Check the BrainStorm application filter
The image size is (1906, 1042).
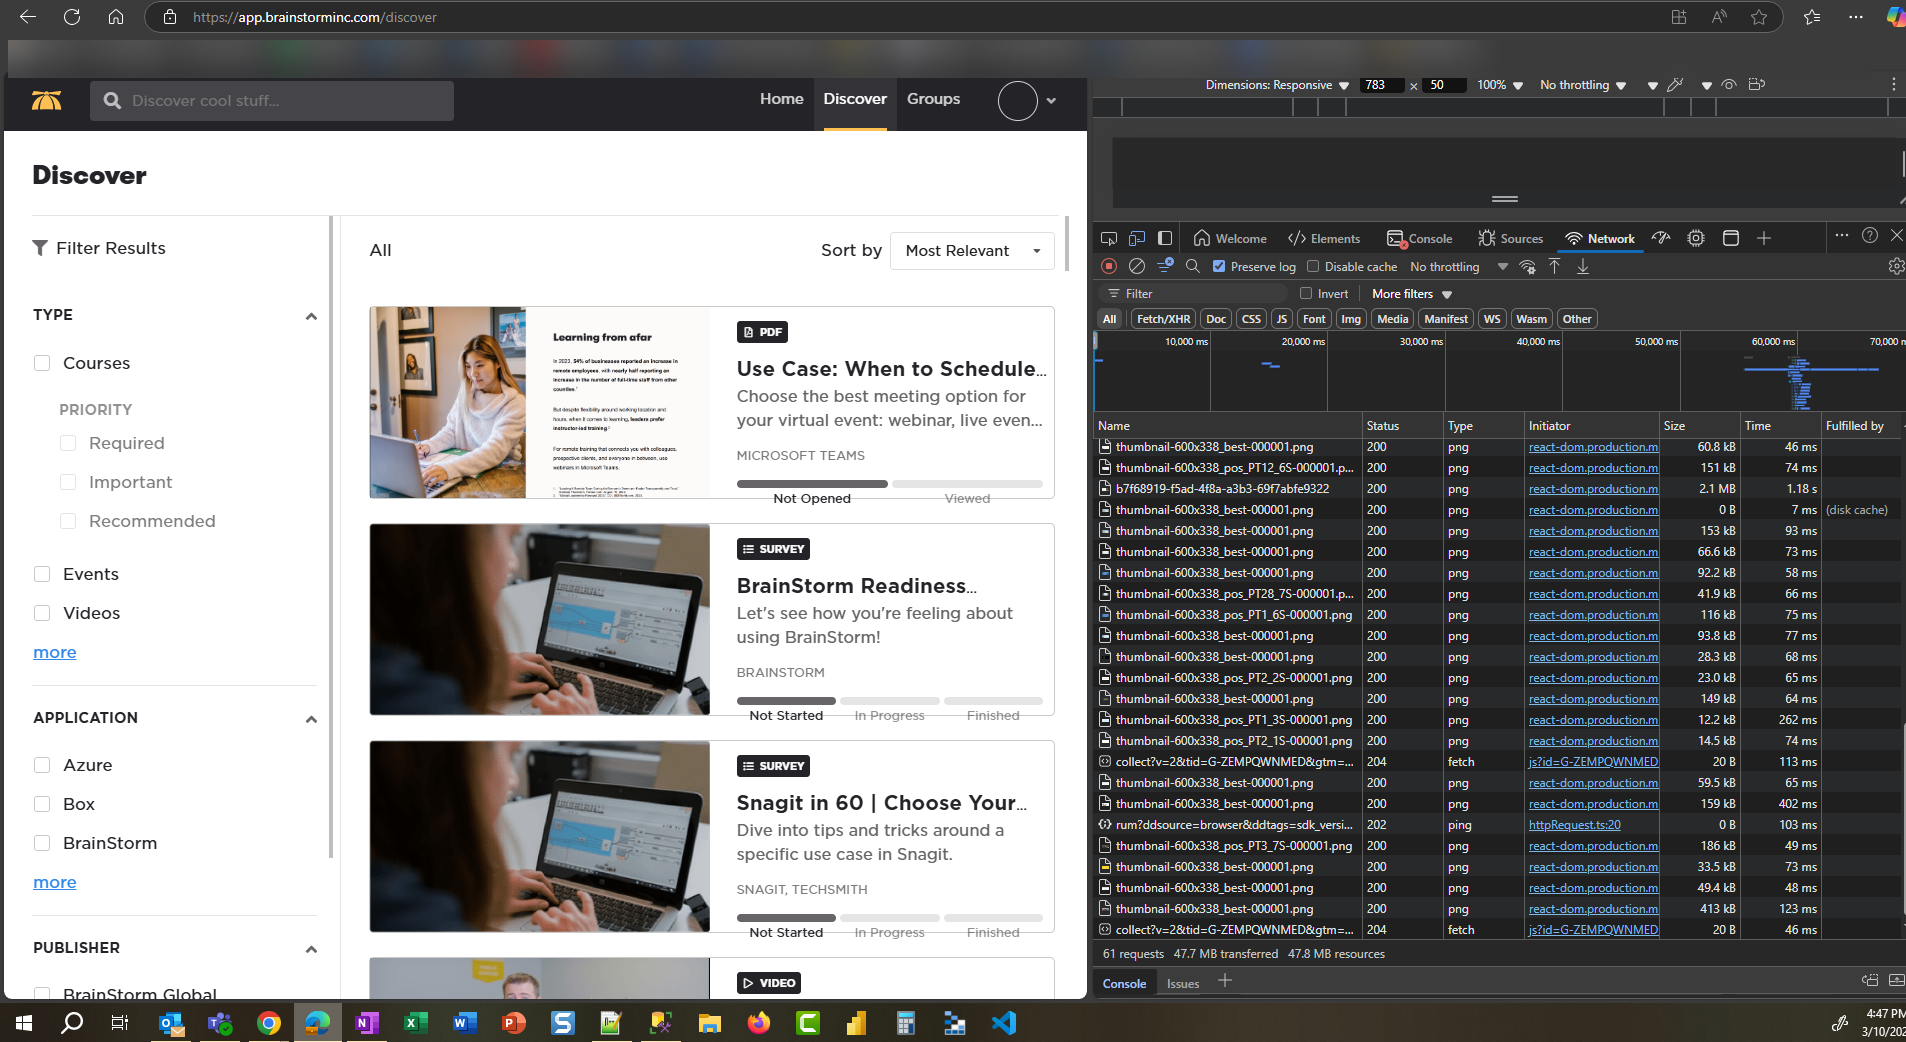click(42, 843)
